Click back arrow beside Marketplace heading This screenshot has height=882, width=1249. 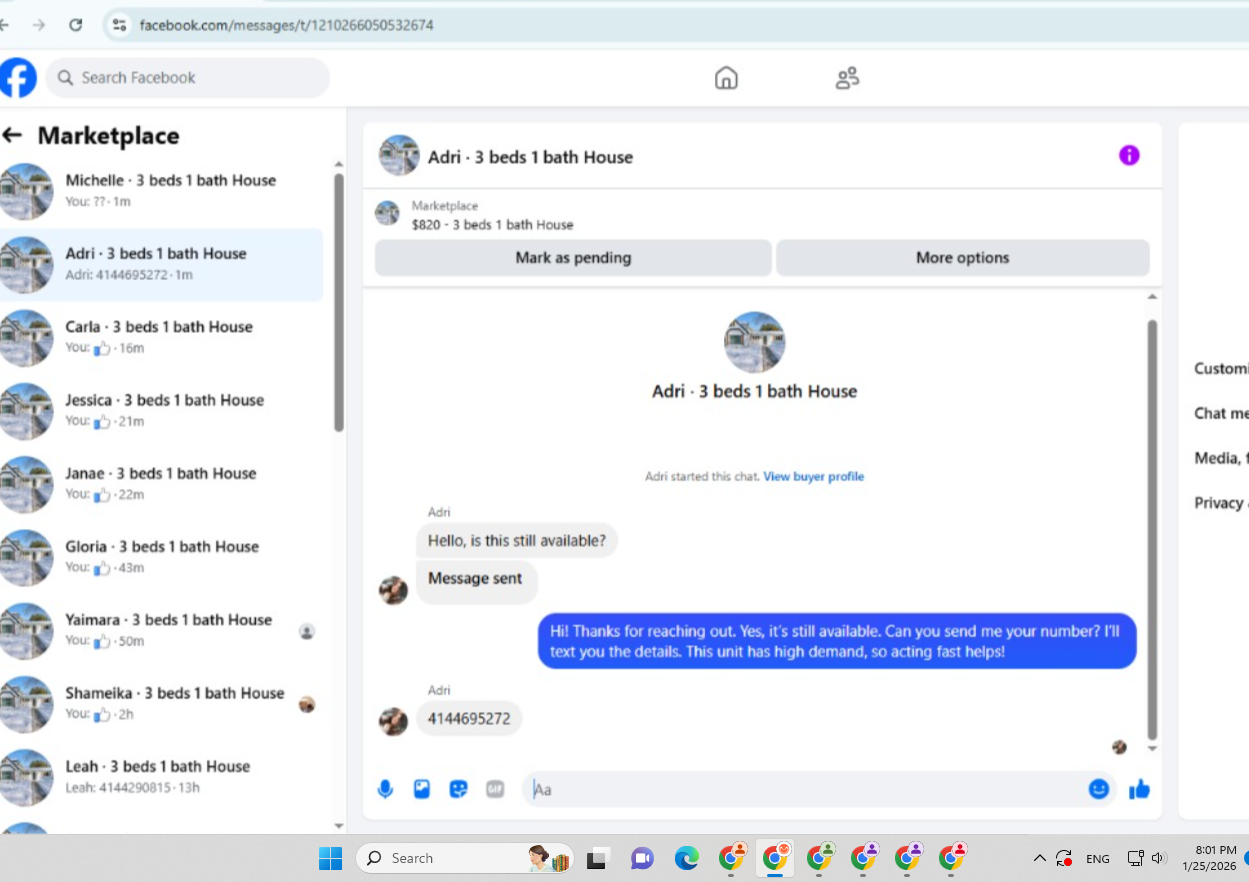point(12,135)
